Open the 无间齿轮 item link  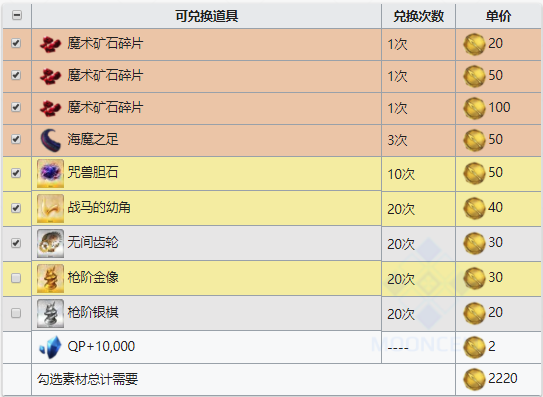pyautogui.click(x=93, y=242)
